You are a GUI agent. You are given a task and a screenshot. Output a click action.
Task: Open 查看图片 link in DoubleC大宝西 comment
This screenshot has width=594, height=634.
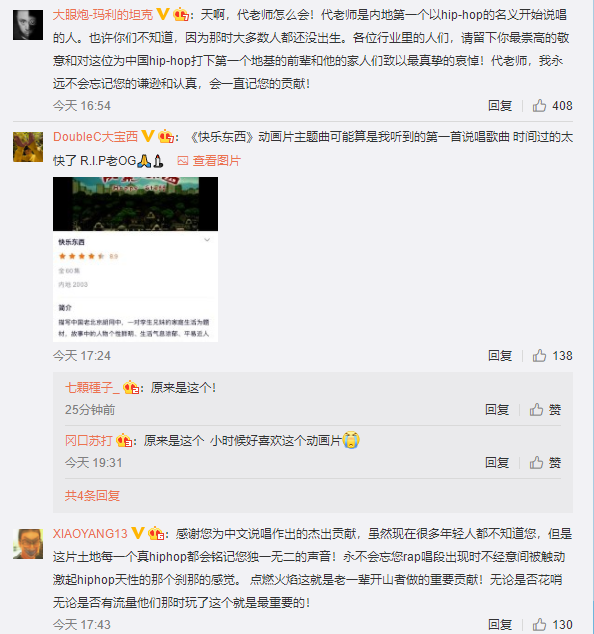point(209,161)
